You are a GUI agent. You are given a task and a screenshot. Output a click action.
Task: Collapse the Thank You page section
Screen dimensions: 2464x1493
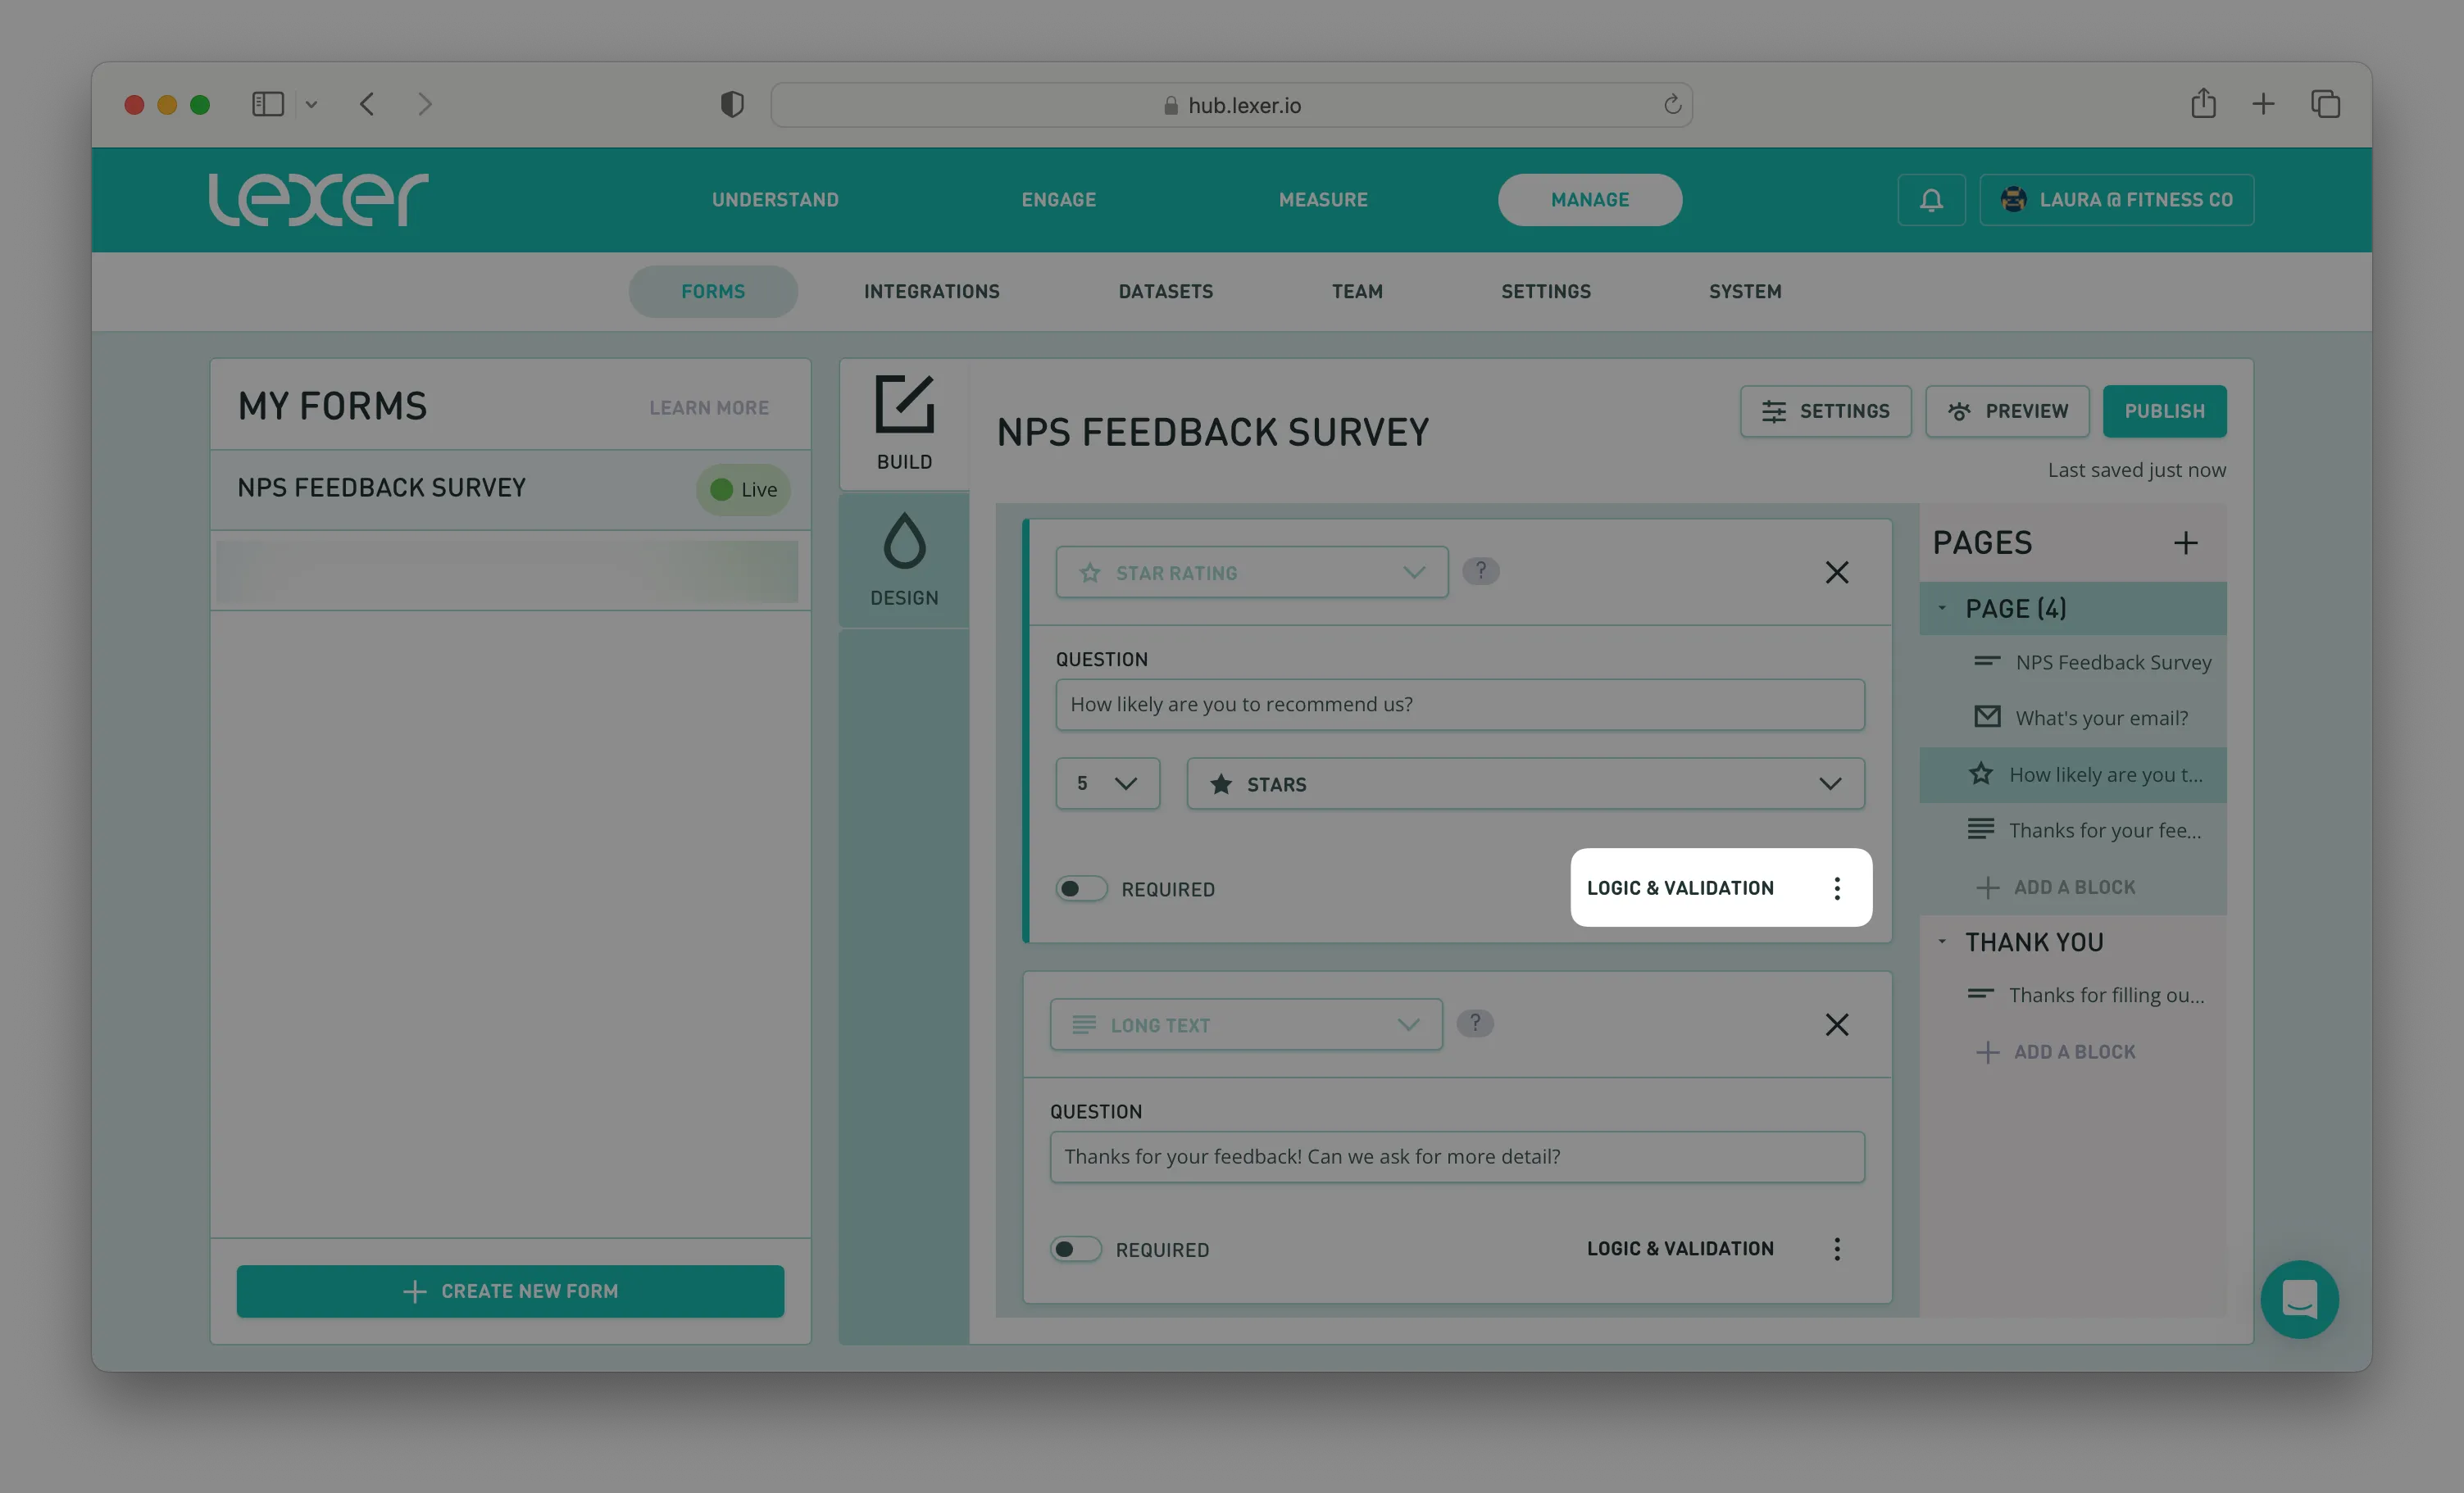[x=1942, y=942]
